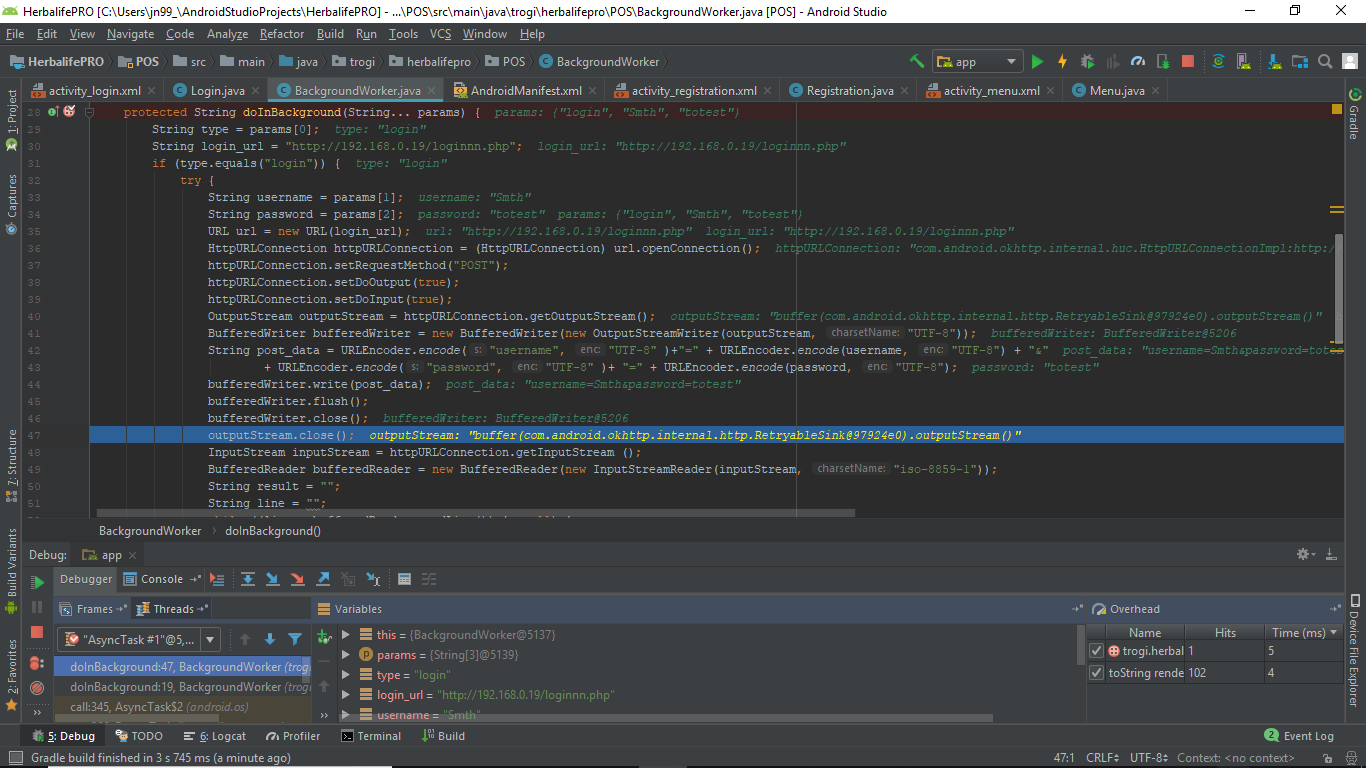
Task: Click the Step Over debugger icon
Action: [247, 579]
